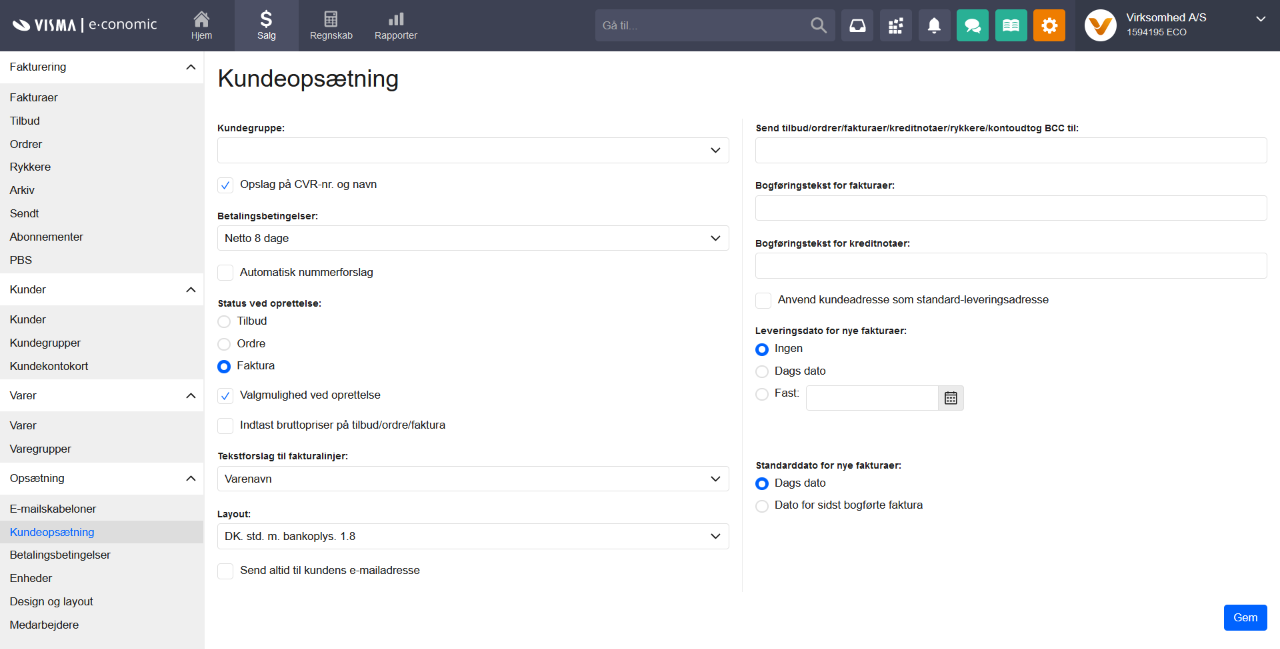The image size is (1280, 649).
Task: Click the search magnifier icon
Action: 818,26
